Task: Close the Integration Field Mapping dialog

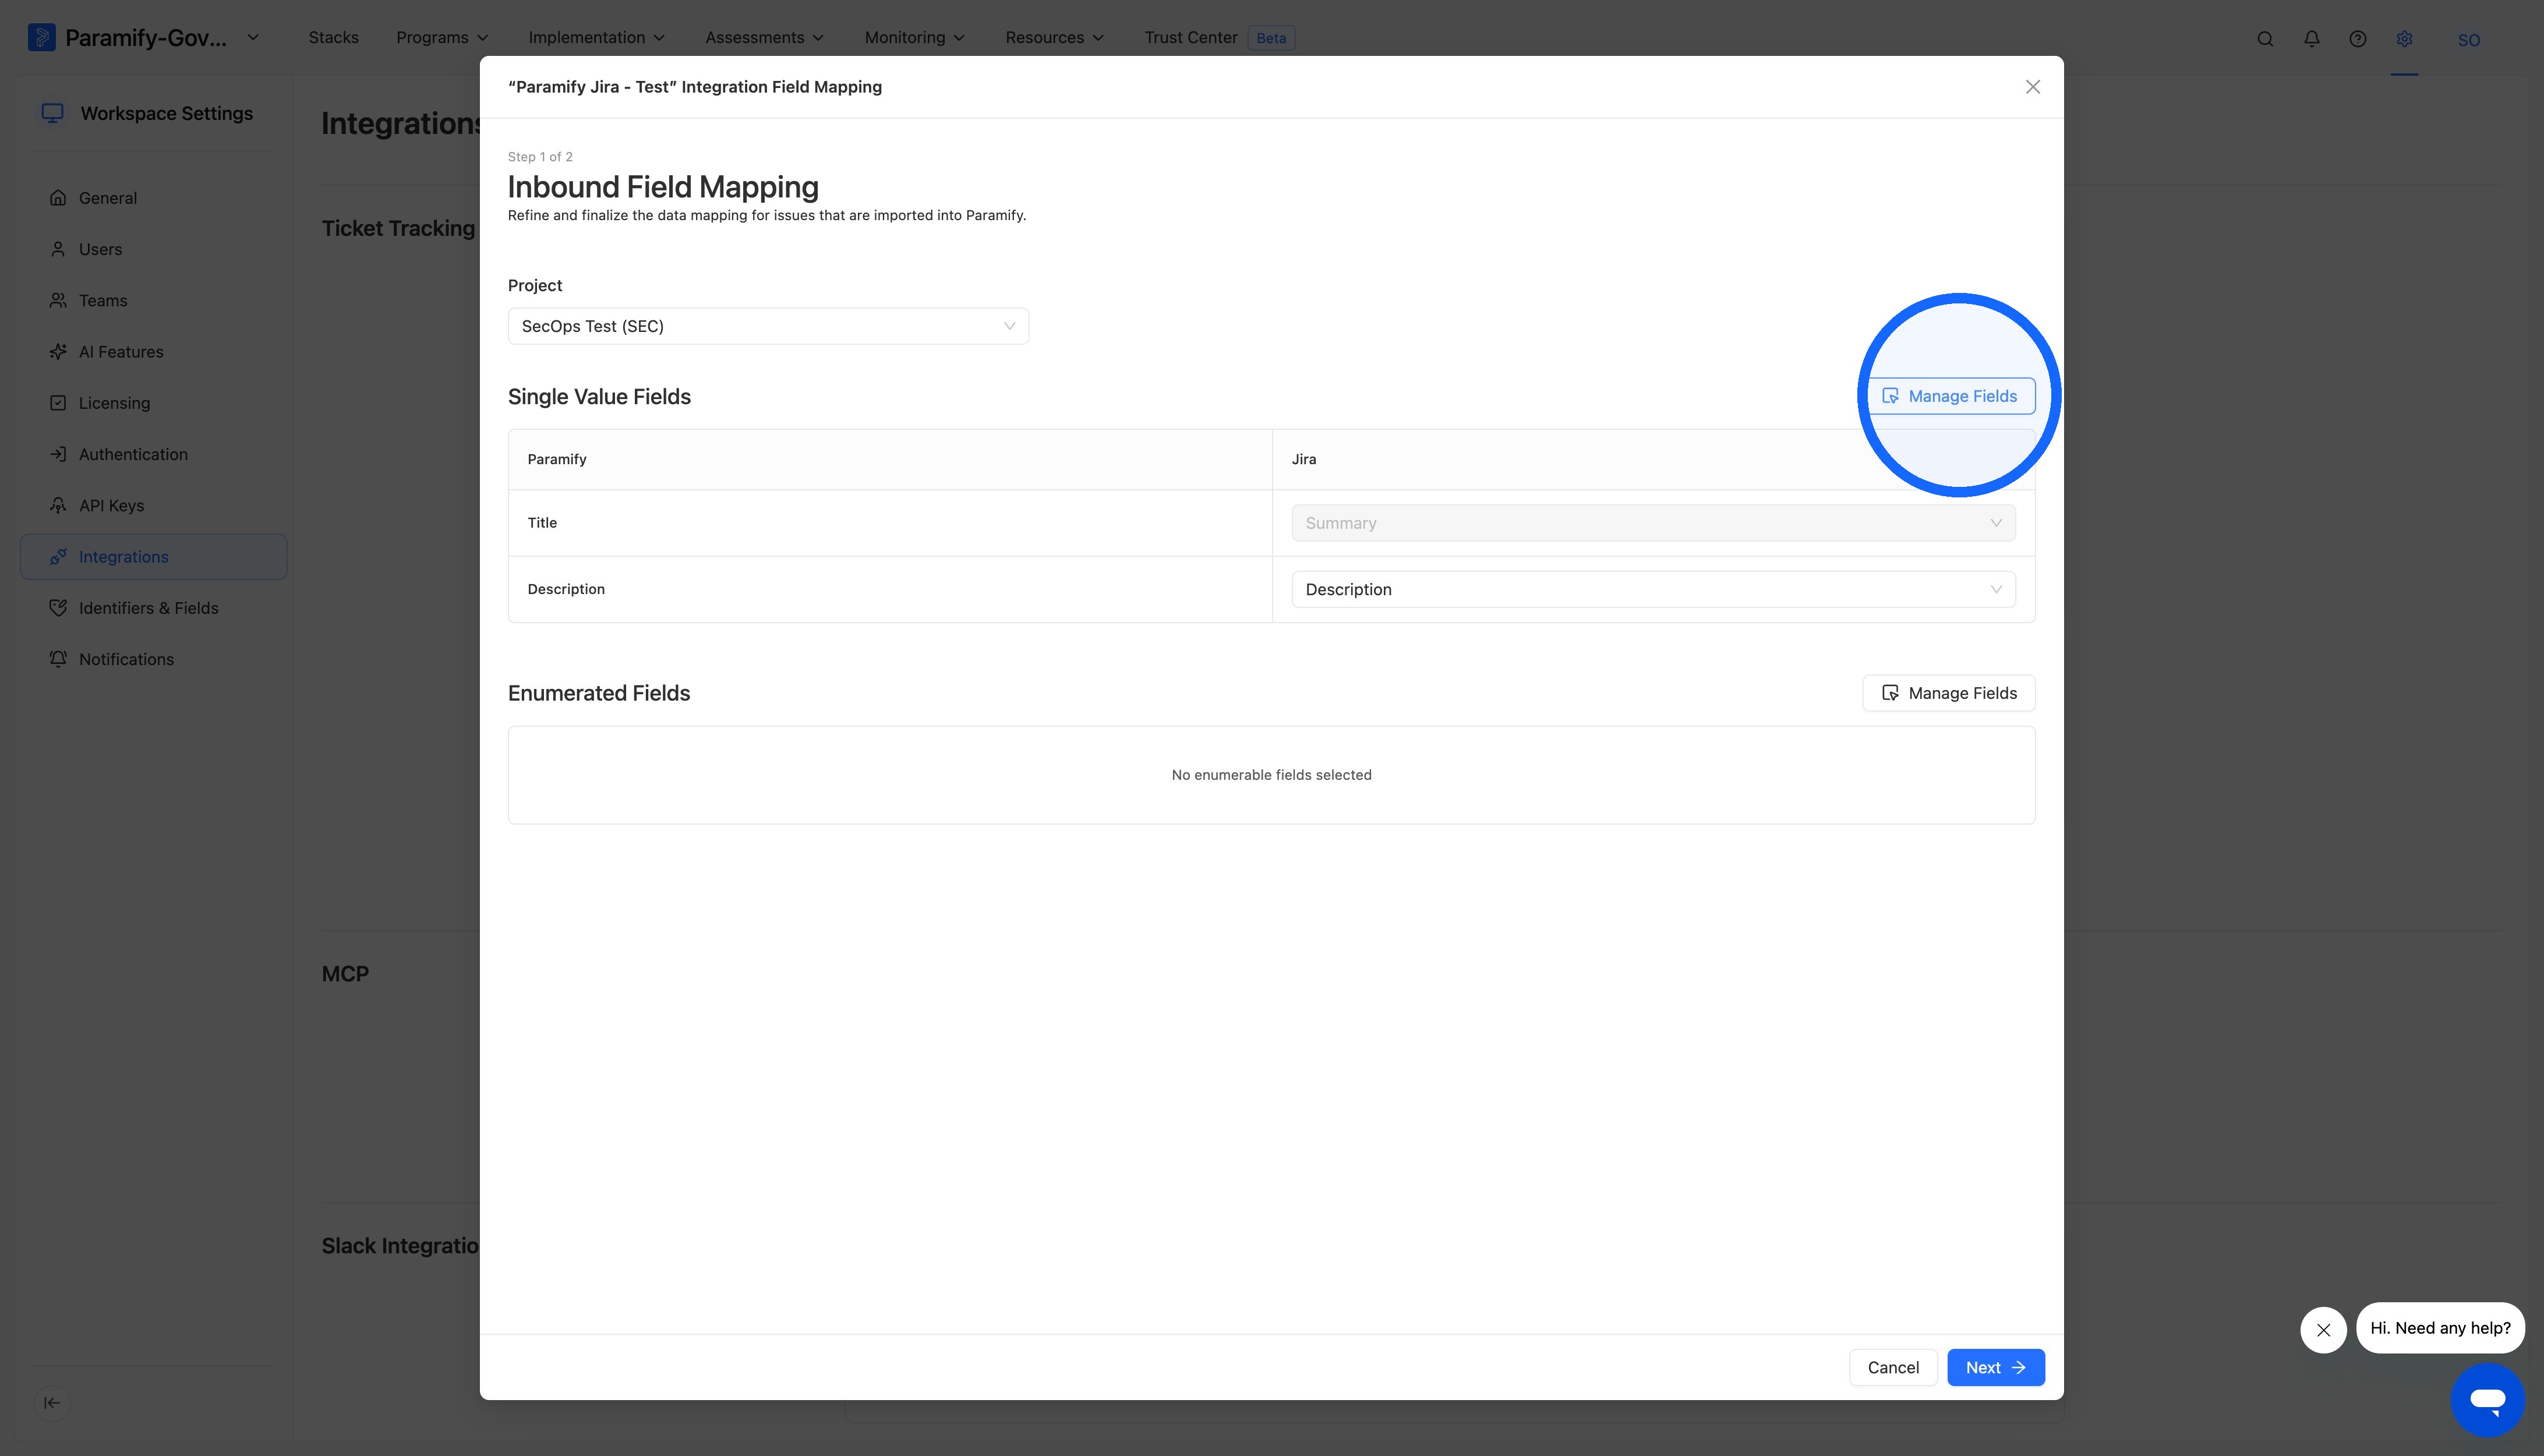Action: pyautogui.click(x=2033, y=87)
